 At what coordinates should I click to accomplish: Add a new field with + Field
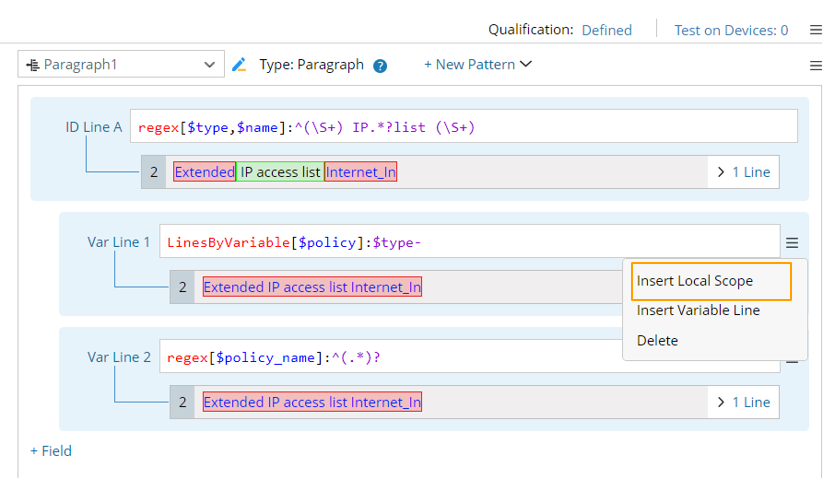point(51,451)
